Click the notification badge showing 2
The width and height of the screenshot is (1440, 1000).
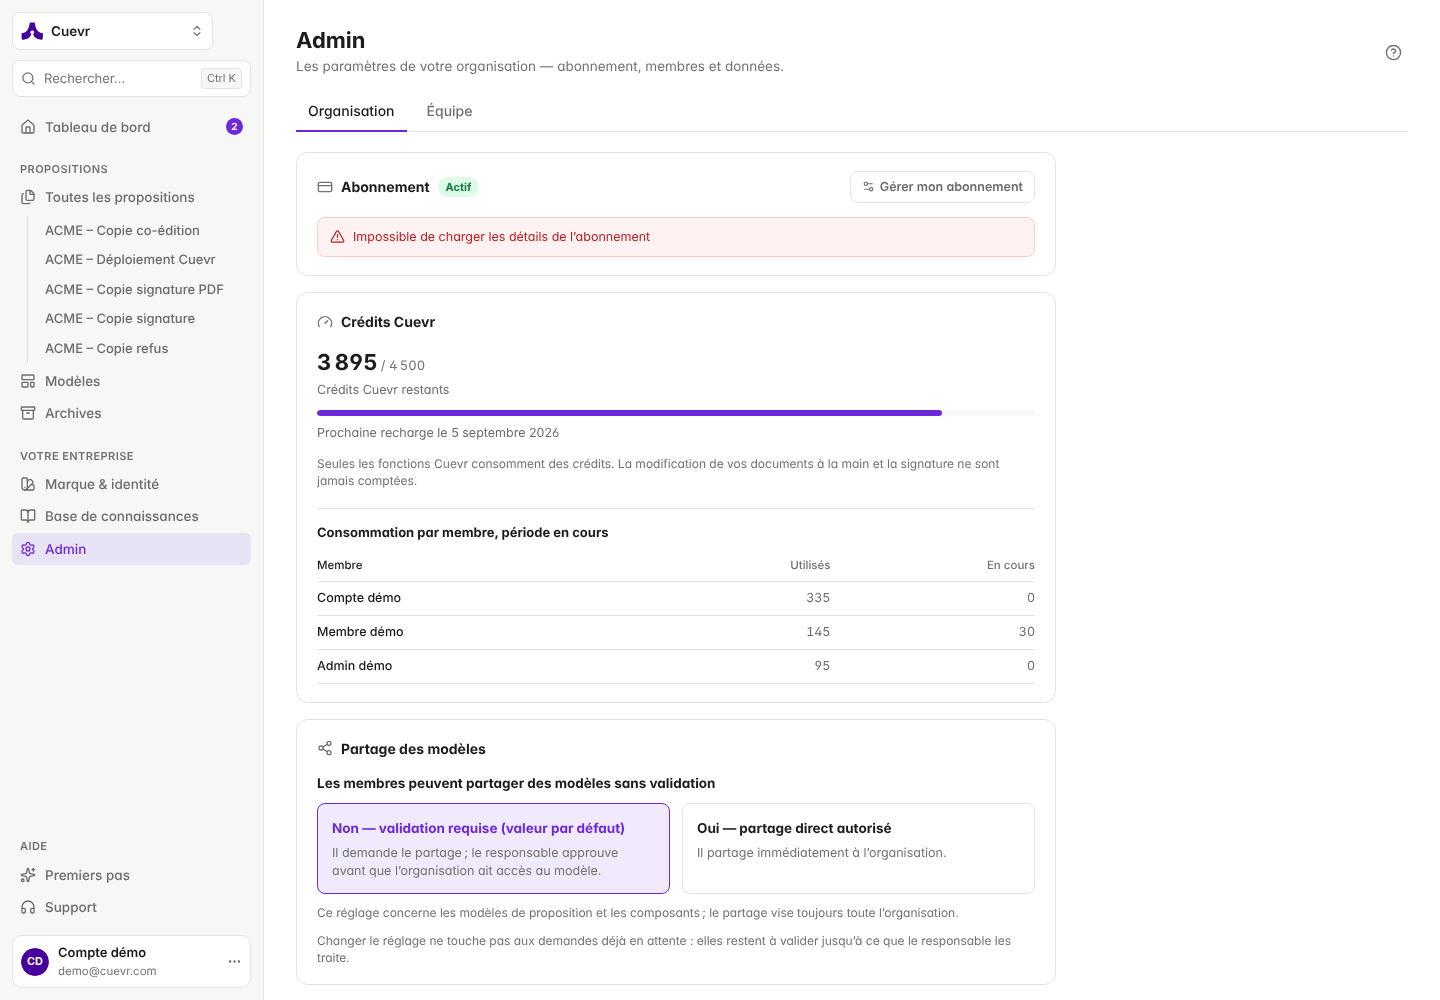(x=234, y=126)
